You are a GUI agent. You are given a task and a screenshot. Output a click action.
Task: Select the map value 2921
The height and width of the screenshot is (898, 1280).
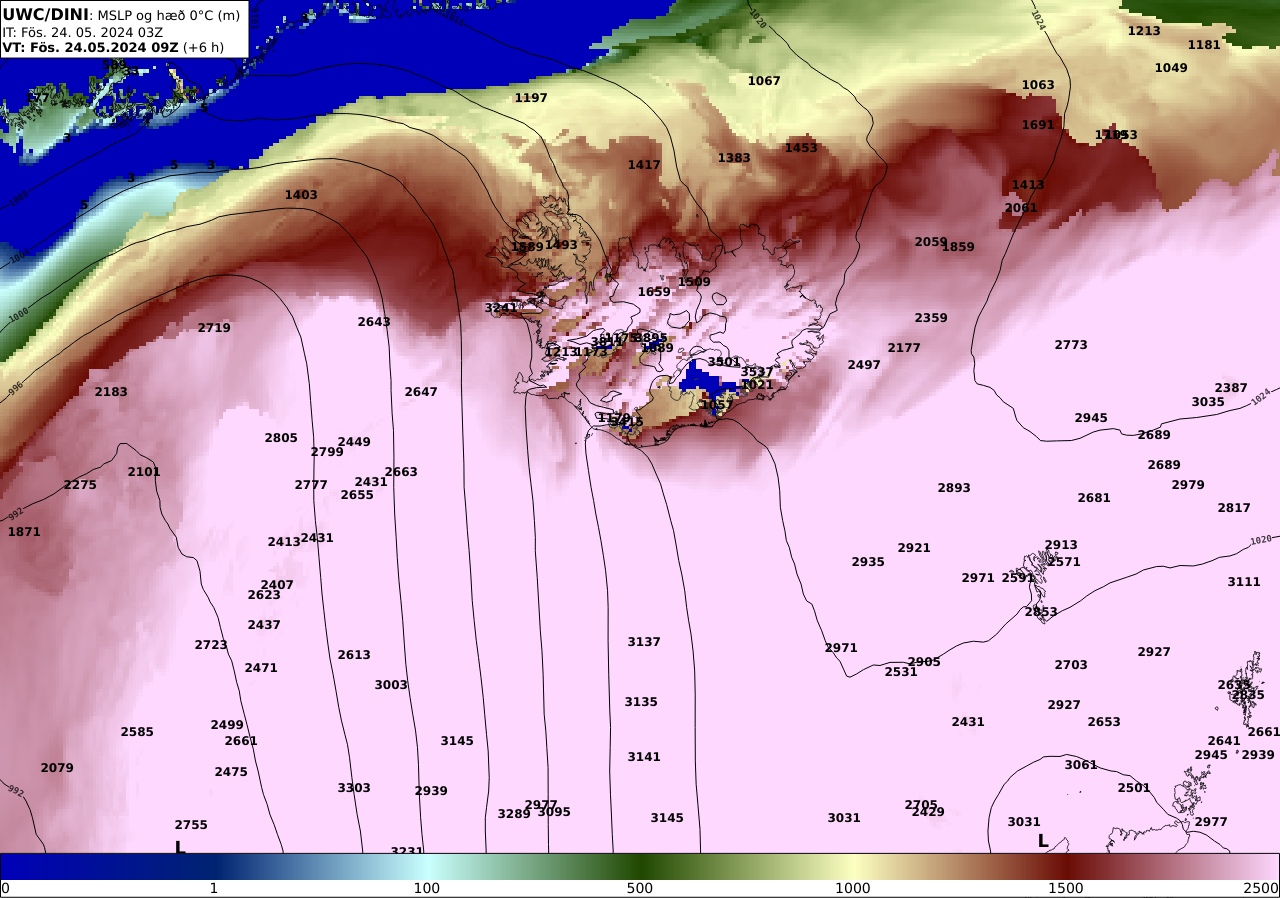(x=914, y=548)
